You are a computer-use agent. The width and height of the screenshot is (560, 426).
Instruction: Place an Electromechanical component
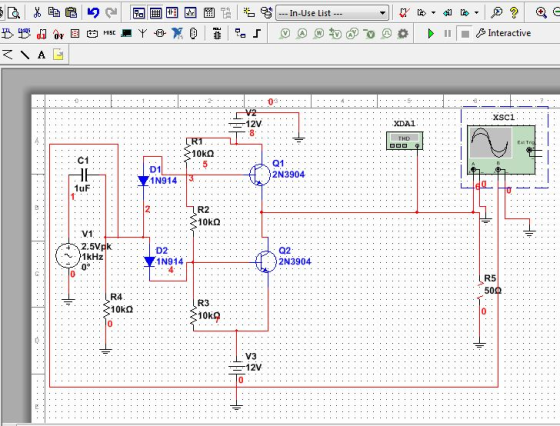click(x=160, y=34)
